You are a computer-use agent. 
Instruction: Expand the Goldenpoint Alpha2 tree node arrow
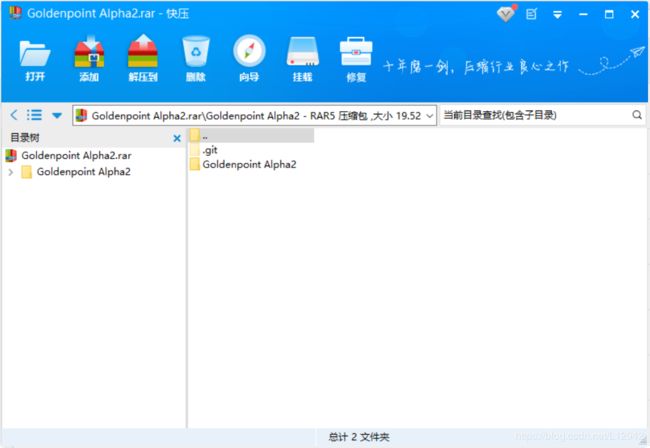(x=11, y=172)
